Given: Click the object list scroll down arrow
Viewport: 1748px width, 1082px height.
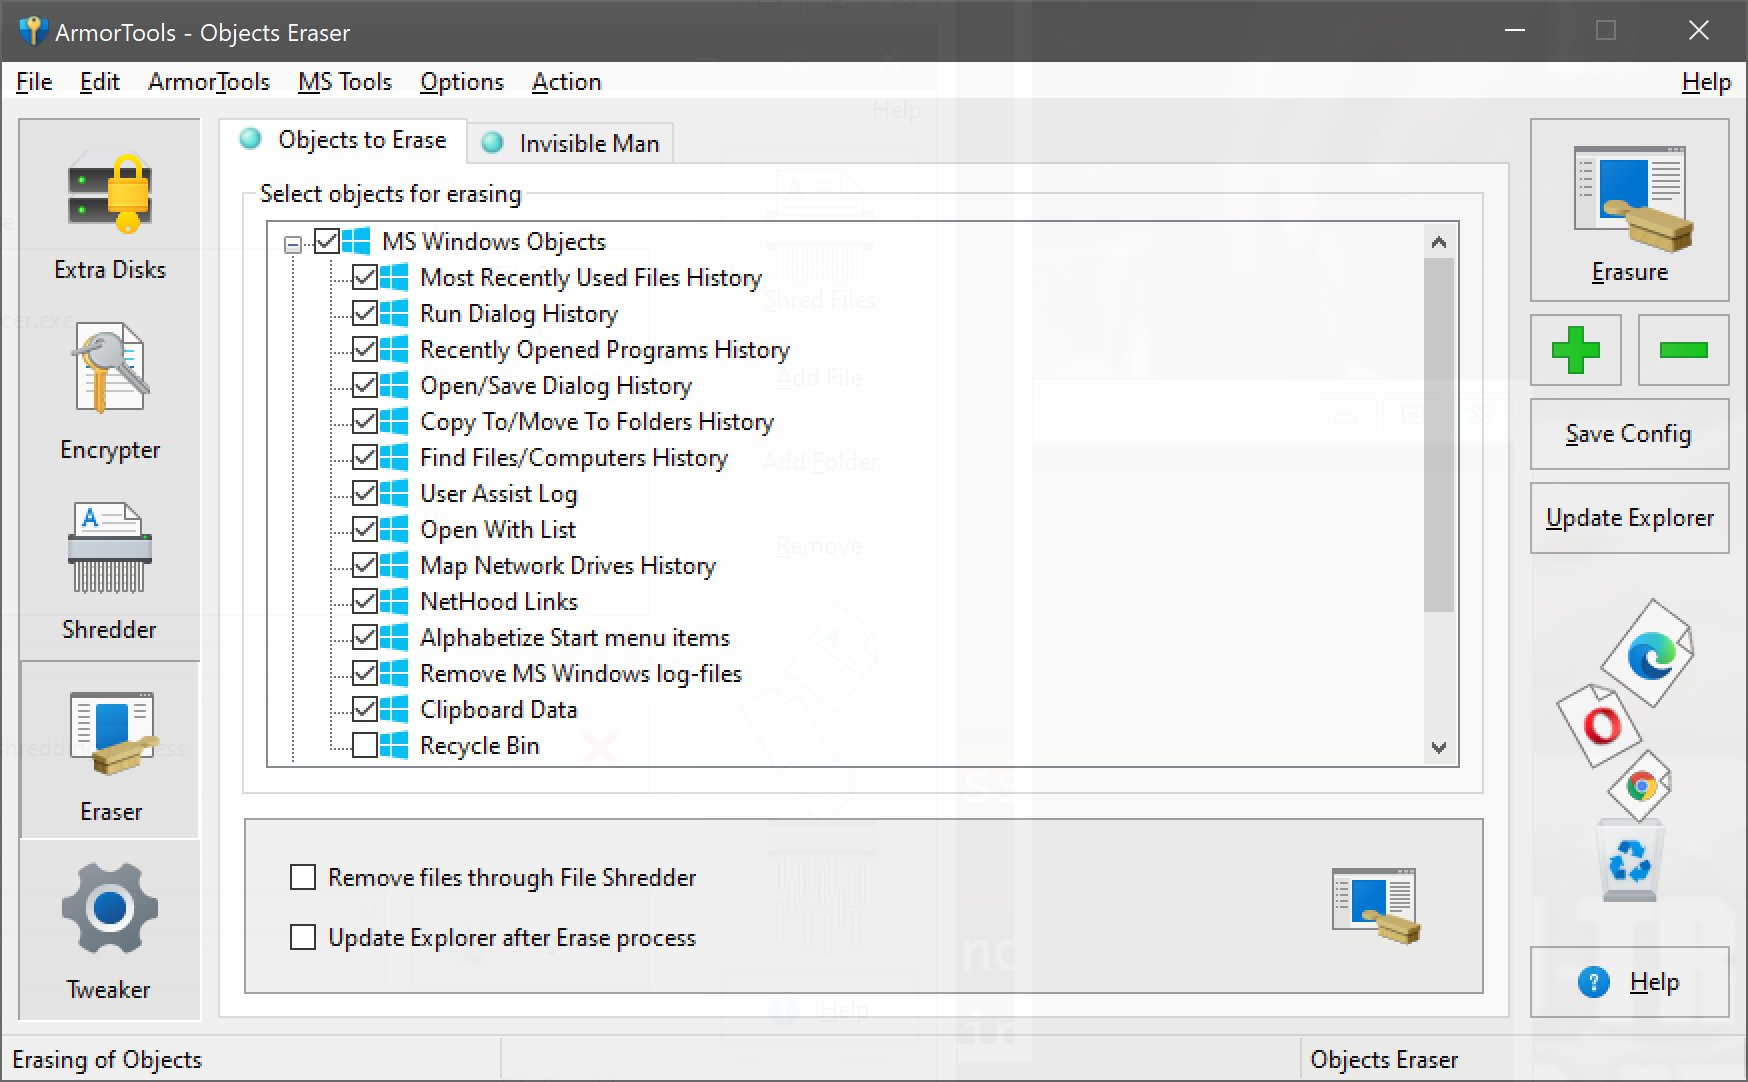Looking at the screenshot, I should click(x=1439, y=747).
